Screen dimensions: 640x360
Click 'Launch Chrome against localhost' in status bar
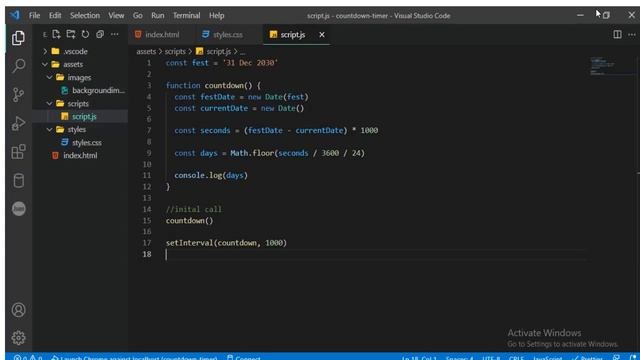tap(135, 358)
